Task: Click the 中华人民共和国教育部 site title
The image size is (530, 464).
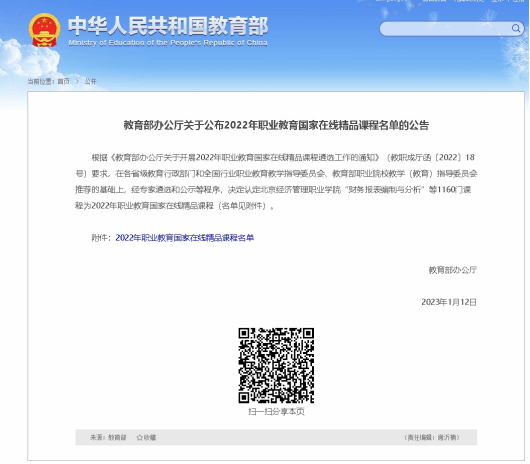Action: (x=168, y=26)
